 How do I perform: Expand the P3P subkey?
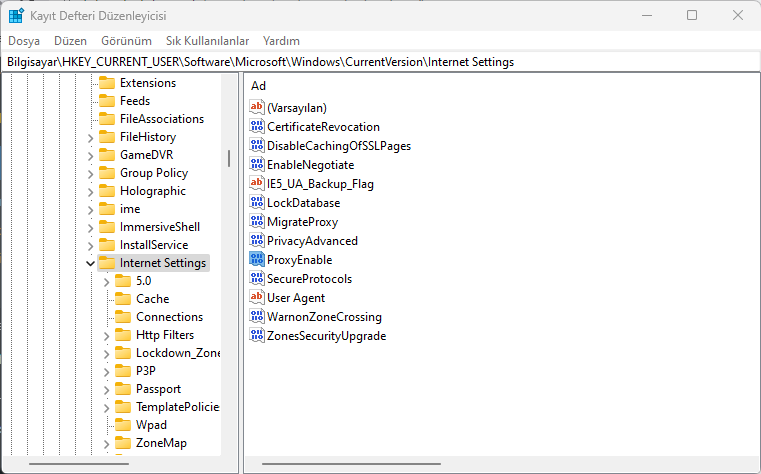(107, 372)
